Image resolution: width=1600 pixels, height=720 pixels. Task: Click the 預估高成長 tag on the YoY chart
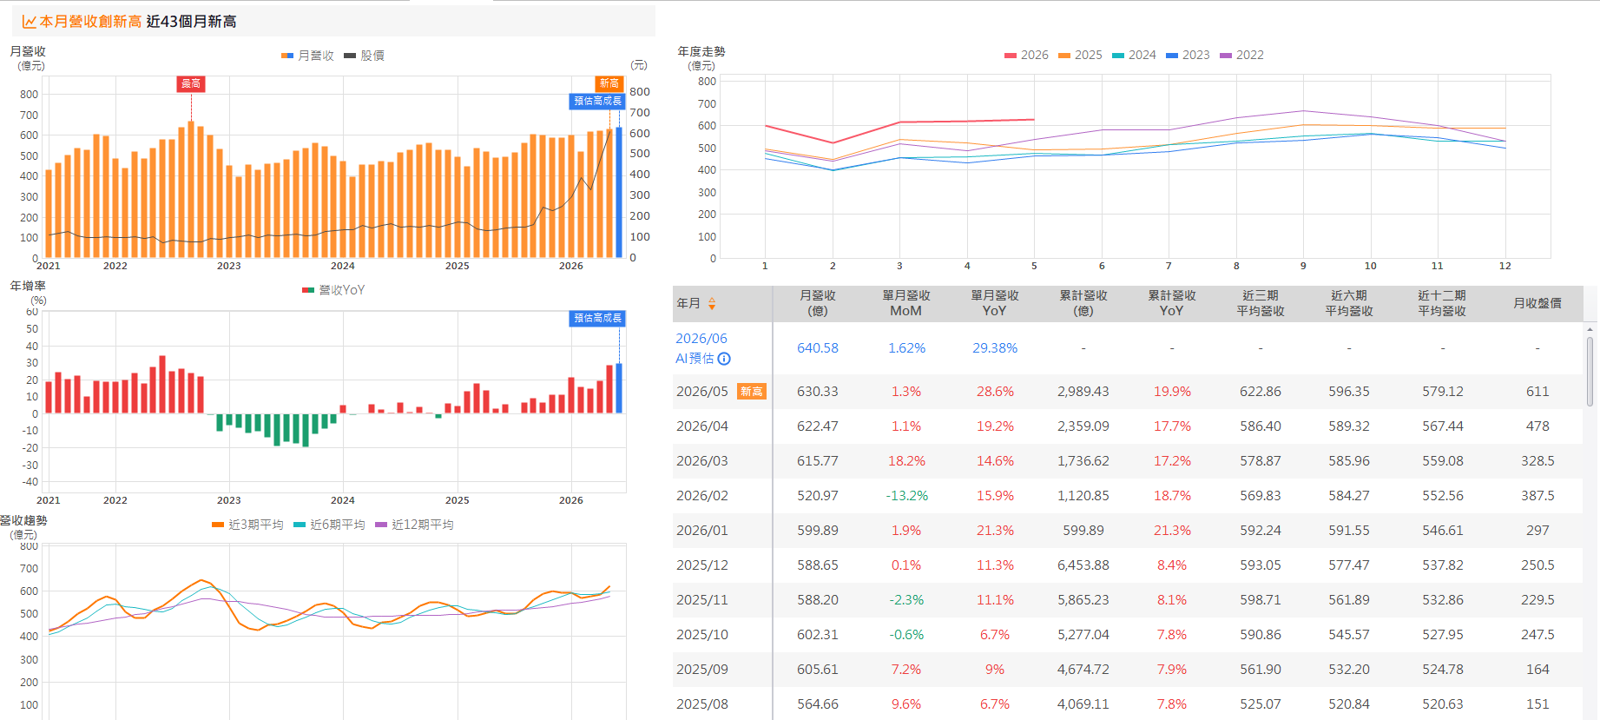[x=597, y=318]
